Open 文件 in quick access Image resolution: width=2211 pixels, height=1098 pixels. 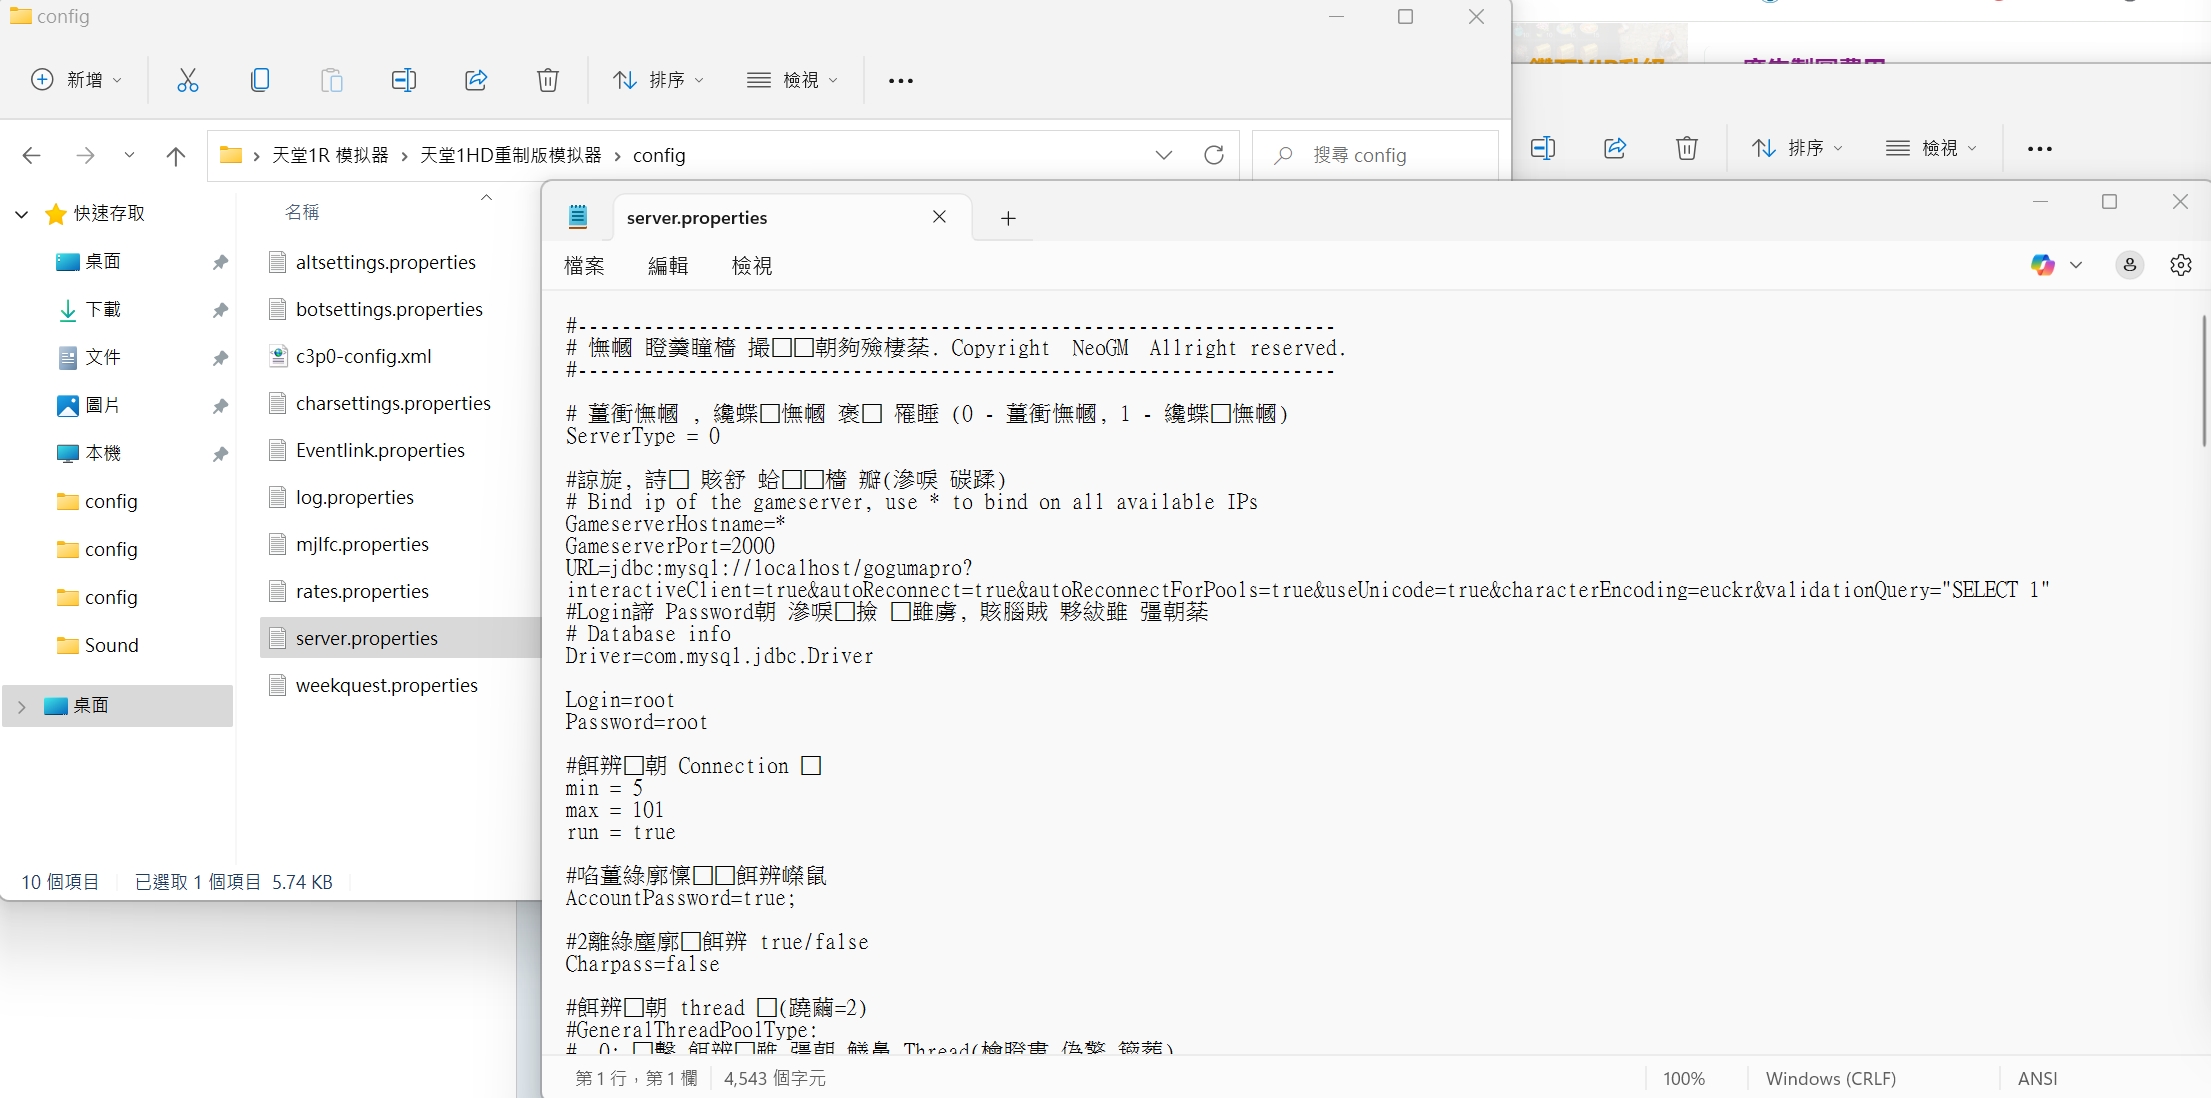[x=103, y=357]
